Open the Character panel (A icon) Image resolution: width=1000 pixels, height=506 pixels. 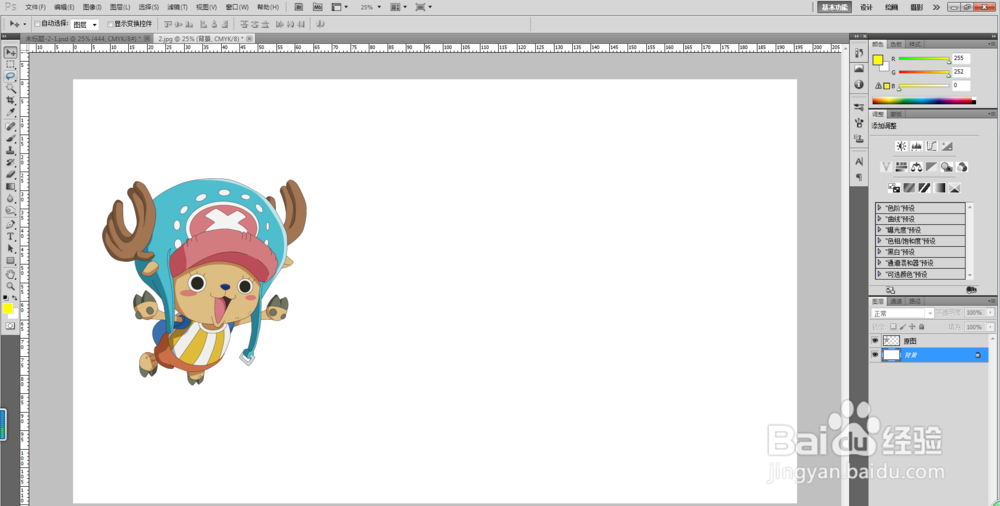(859, 161)
